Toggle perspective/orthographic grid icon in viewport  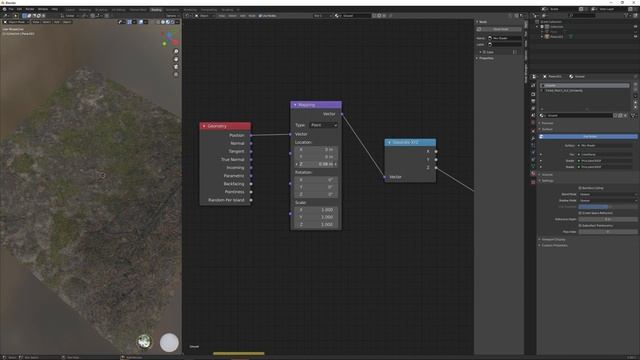coord(176,74)
